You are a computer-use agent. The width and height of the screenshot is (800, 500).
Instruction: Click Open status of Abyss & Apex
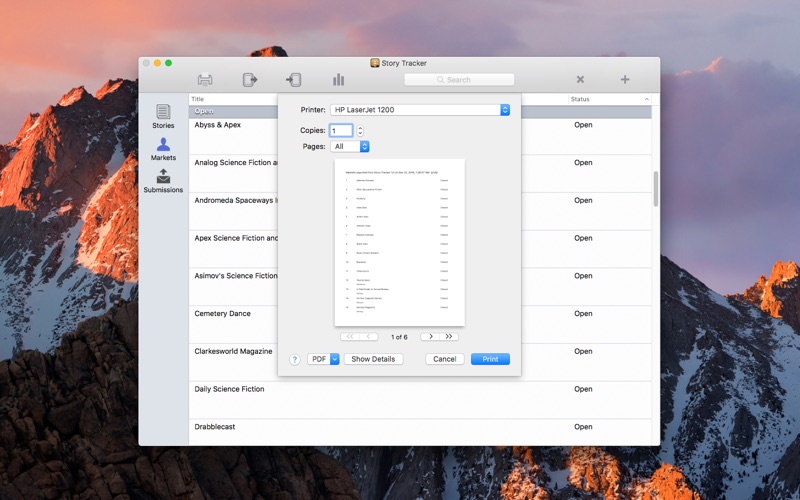[583, 124]
